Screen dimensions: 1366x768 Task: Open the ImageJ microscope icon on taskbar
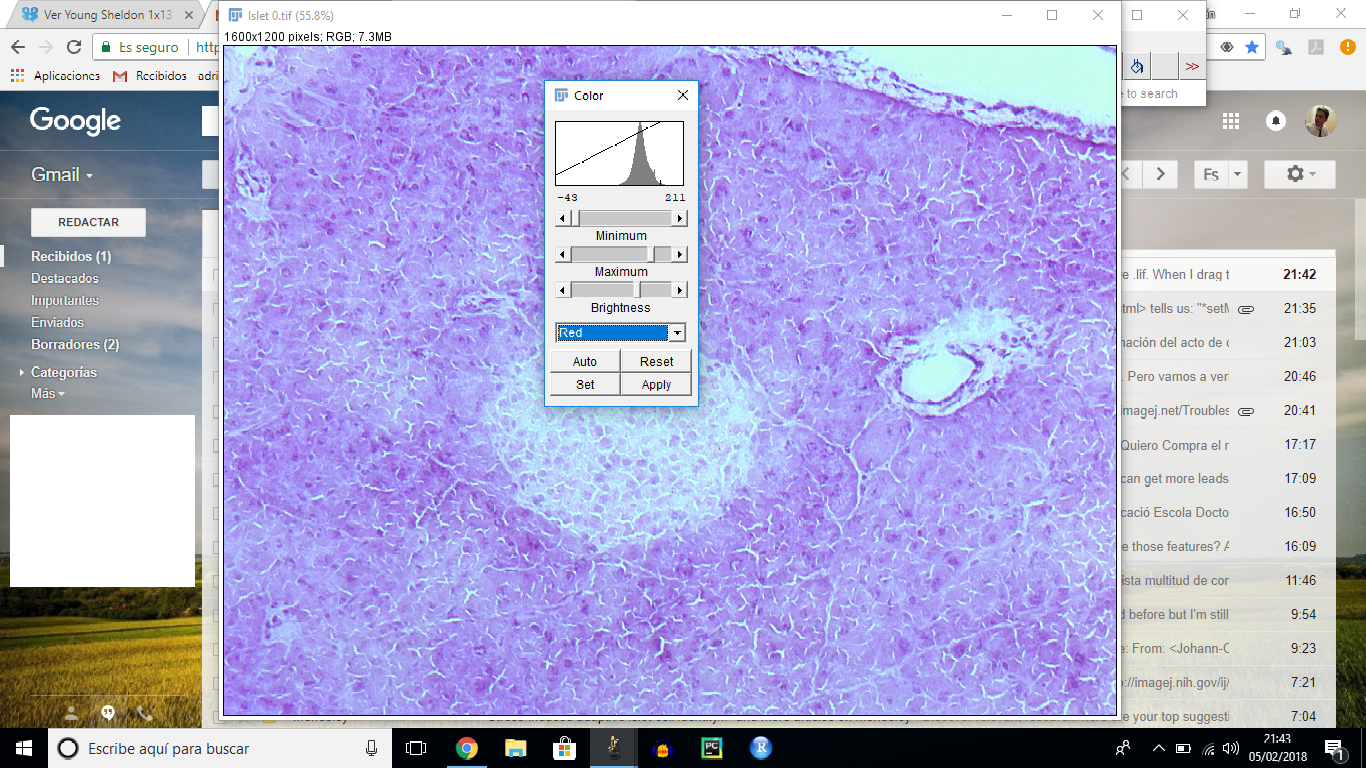tap(613, 748)
